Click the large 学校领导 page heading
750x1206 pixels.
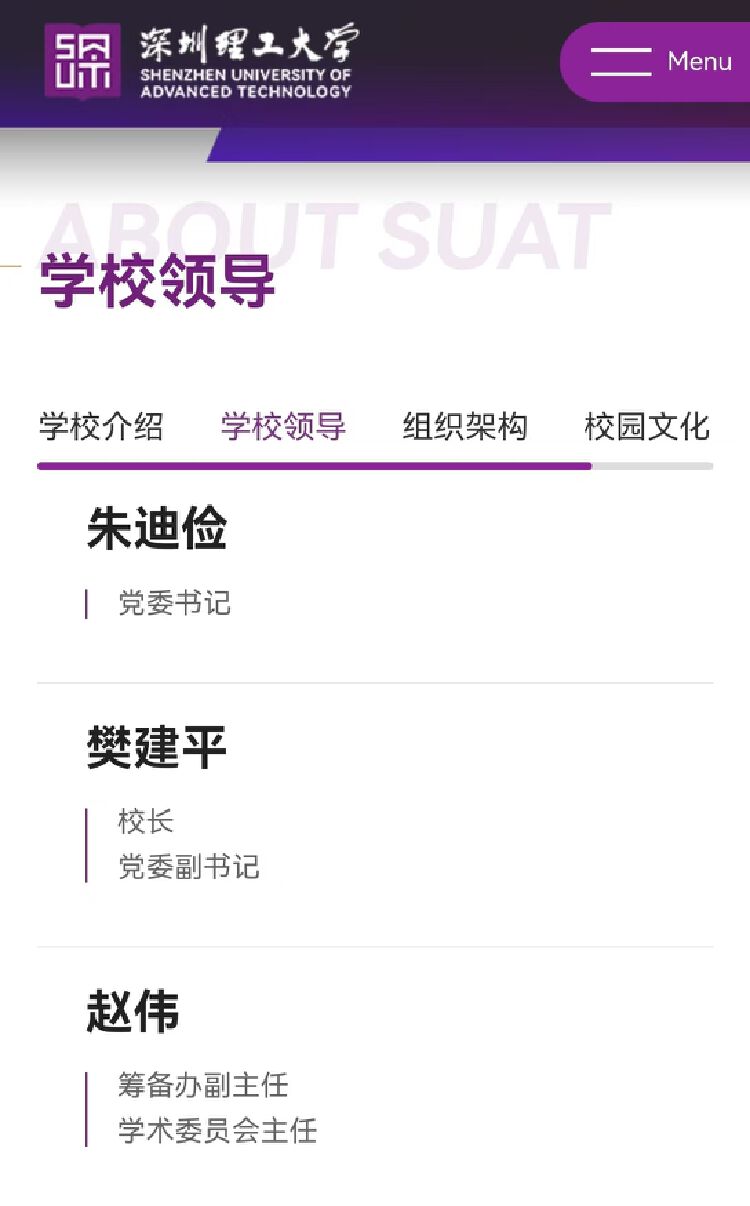click(157, 283)
